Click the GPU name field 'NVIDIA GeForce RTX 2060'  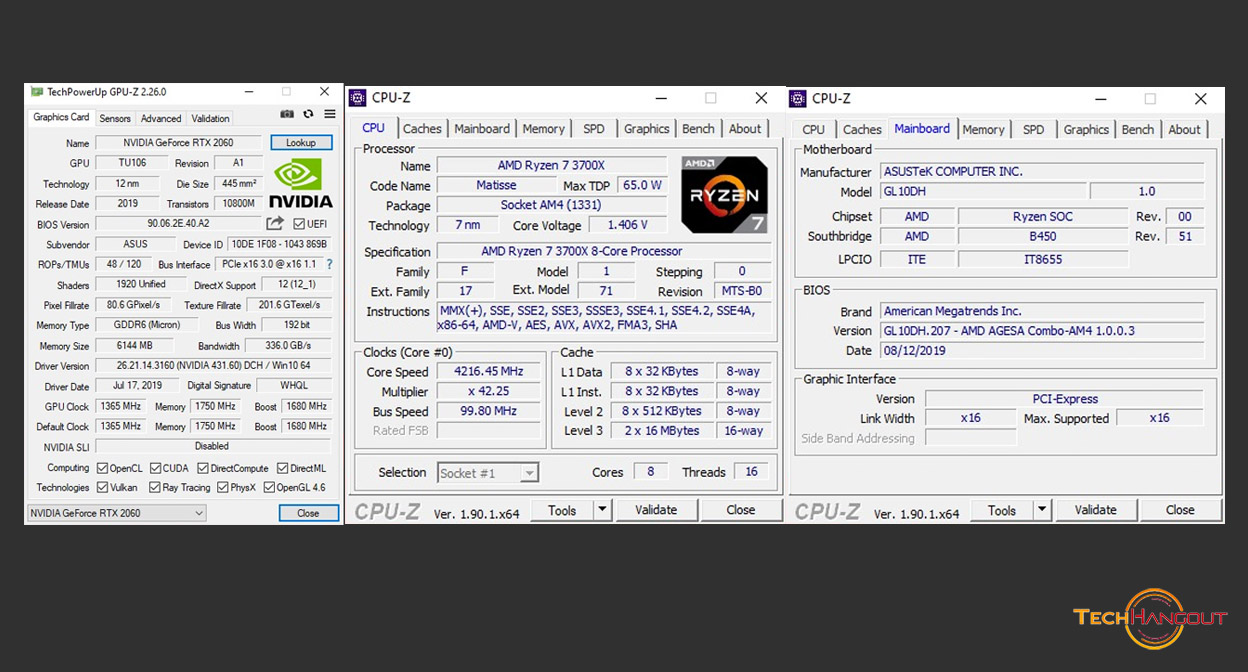tap(178, 143)
